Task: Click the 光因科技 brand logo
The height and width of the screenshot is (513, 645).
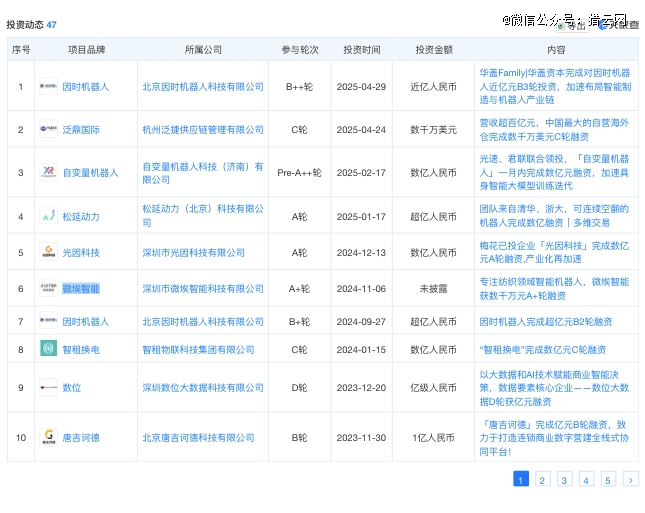Action: [48, 253]
